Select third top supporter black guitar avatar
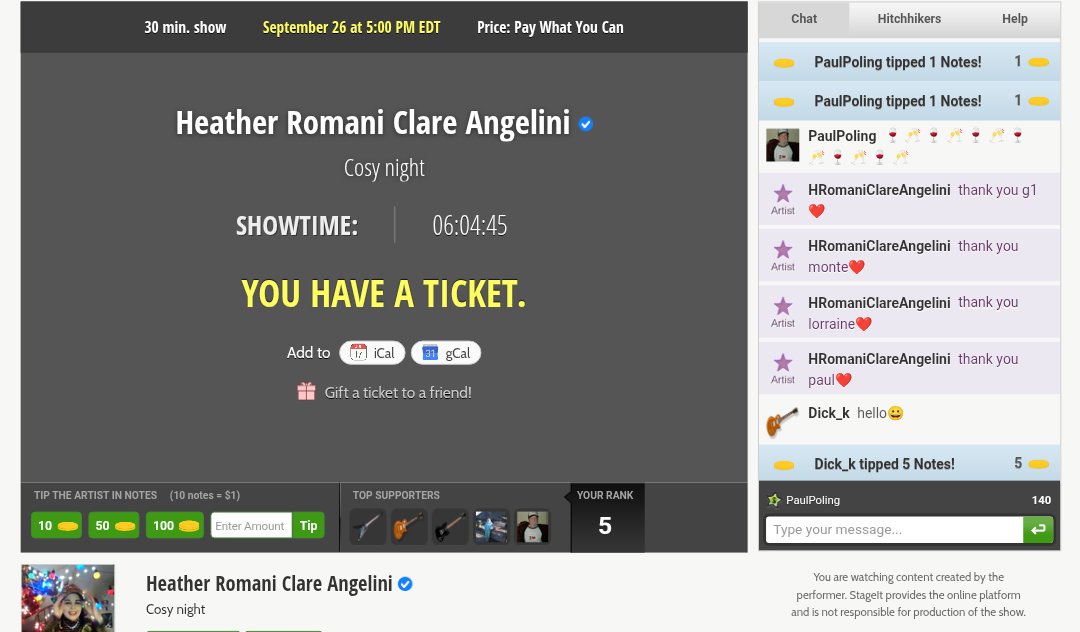Viewport: 1080px width, 632px height. click(450, 527)
